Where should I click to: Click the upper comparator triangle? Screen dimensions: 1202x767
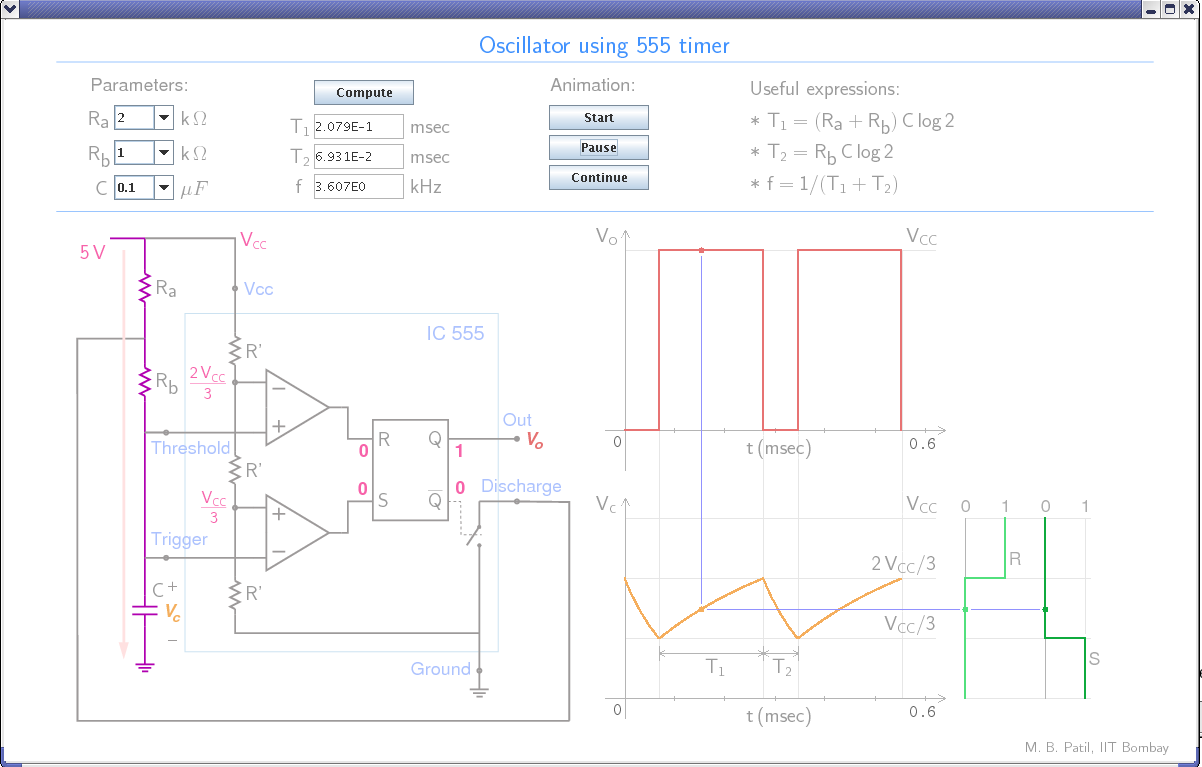[297, 407]
